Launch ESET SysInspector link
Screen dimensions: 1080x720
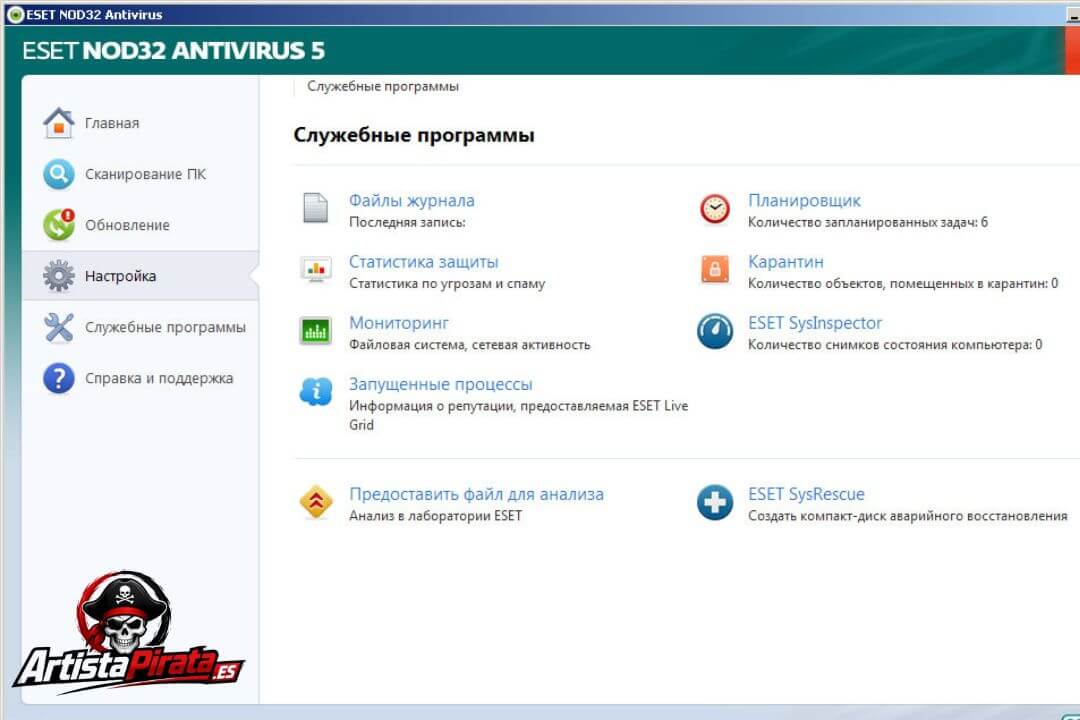tap(815, 323)
